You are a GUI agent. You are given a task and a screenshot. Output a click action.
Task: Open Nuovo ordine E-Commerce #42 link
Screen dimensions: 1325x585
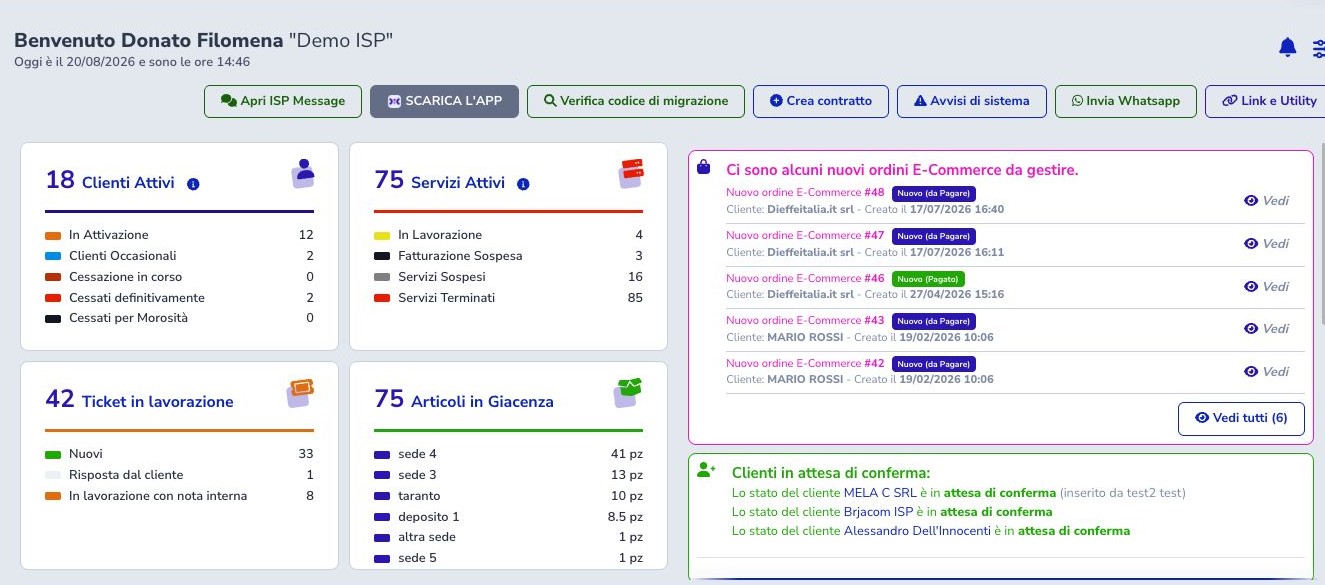tap(805, 363)
